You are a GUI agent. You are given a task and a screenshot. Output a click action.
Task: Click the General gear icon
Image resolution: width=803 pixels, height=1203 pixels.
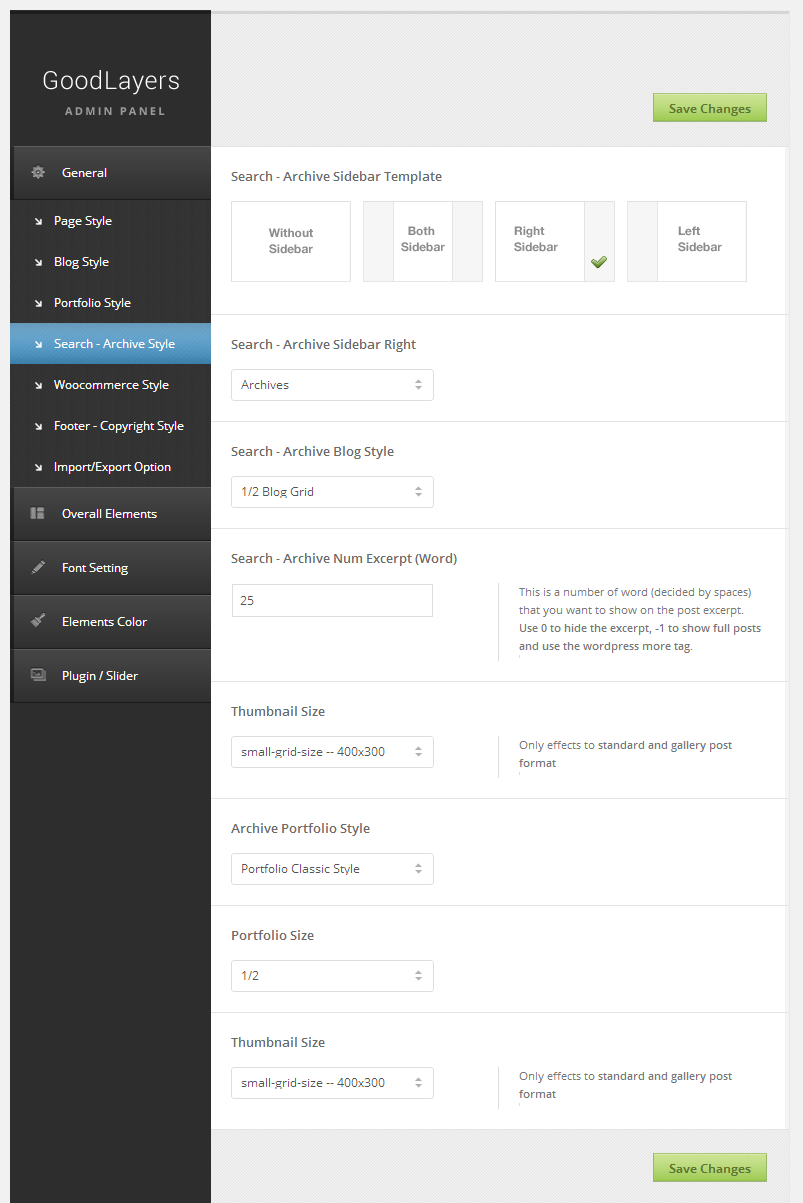[38, 173]
